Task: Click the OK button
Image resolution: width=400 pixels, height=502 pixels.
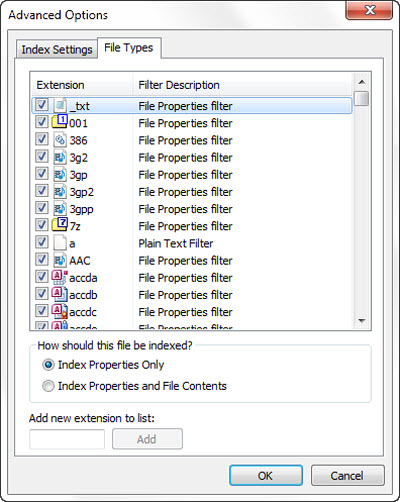Action: [266, 475]
